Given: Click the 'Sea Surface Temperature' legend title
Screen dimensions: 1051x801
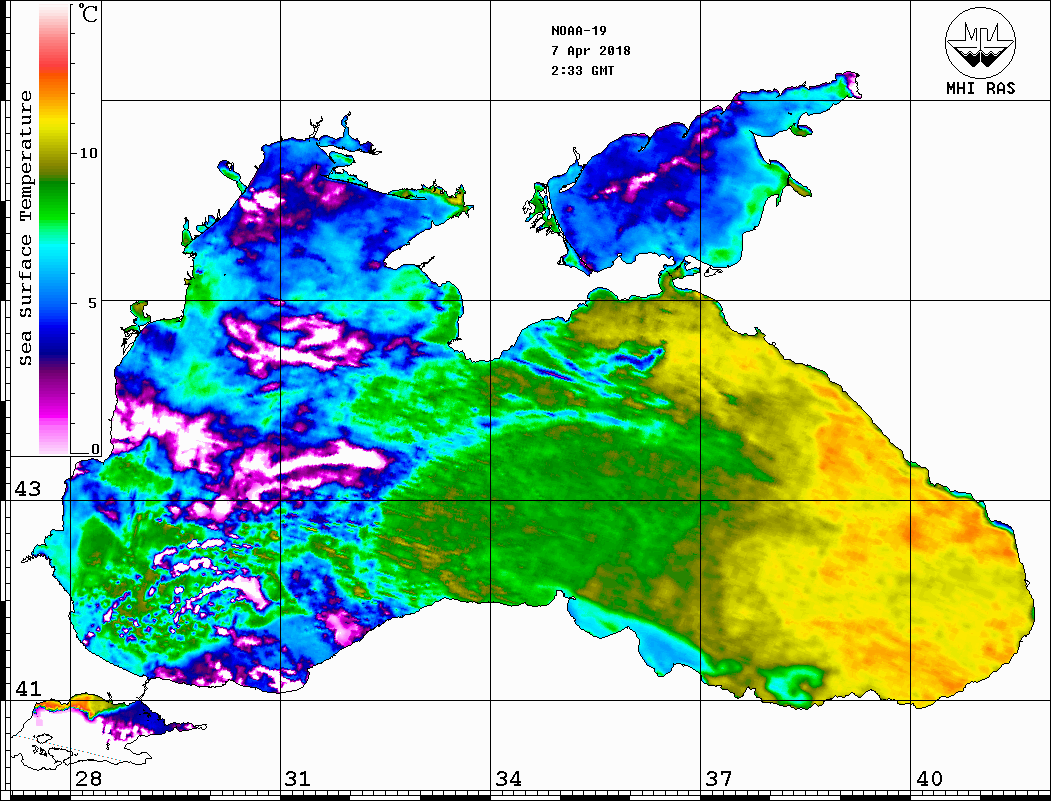Looking at the screenshot, I should point(25,228).
